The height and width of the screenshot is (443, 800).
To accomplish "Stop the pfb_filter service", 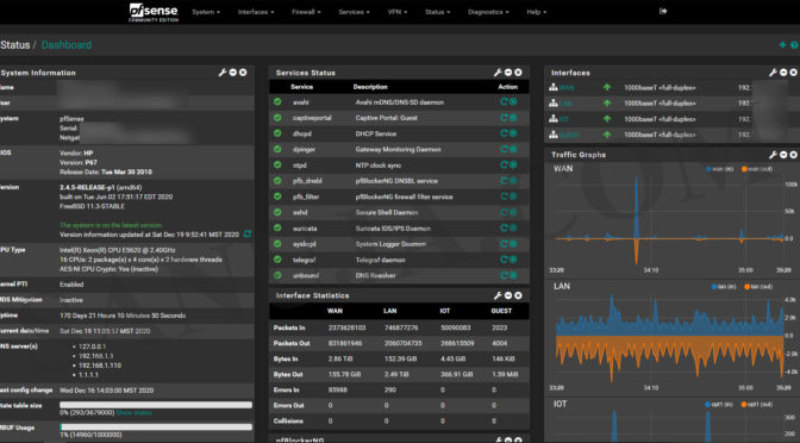I will click(513, 196).
